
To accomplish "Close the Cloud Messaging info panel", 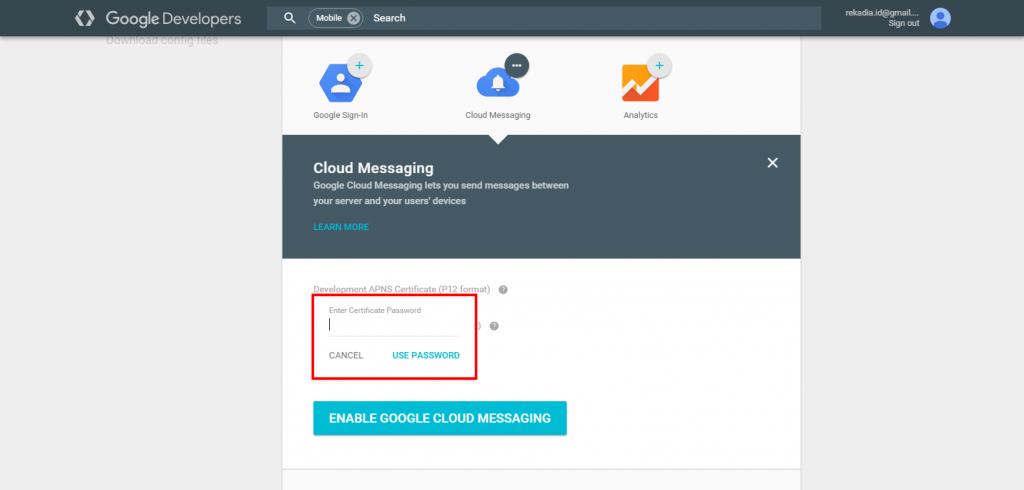I will click(773, 163).
